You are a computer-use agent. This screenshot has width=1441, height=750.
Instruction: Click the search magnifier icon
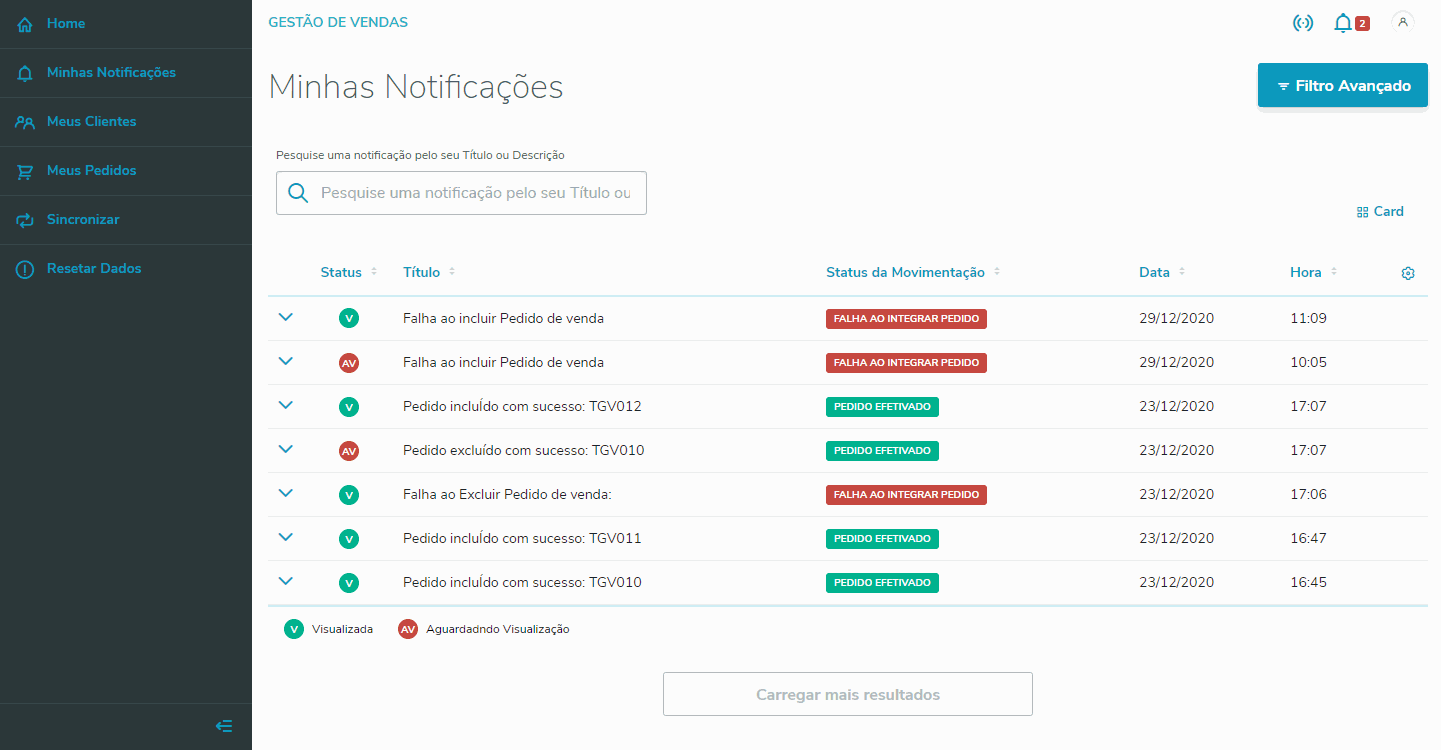[298, 193]
